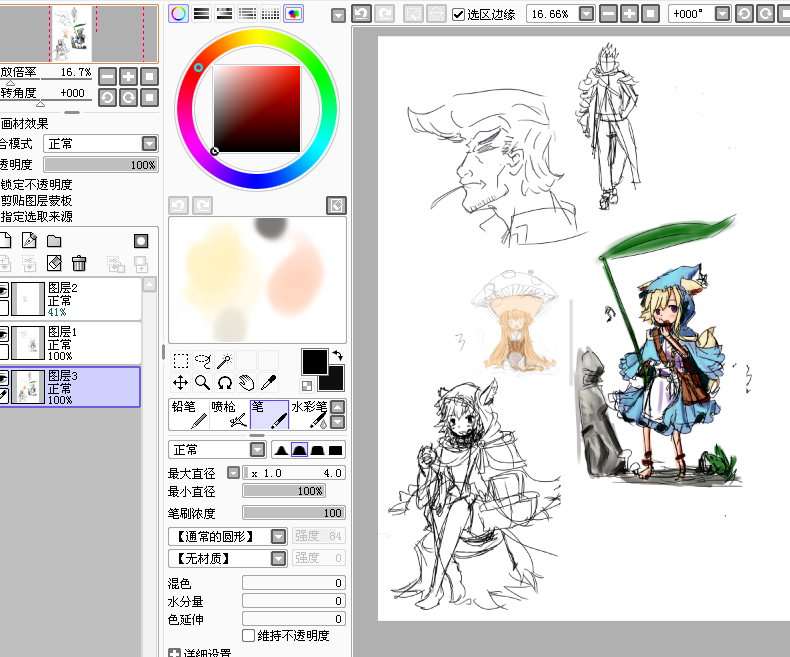Delete layer with trash can icon
The width and height of the screenshot is (790, 657).
(79, 263)
